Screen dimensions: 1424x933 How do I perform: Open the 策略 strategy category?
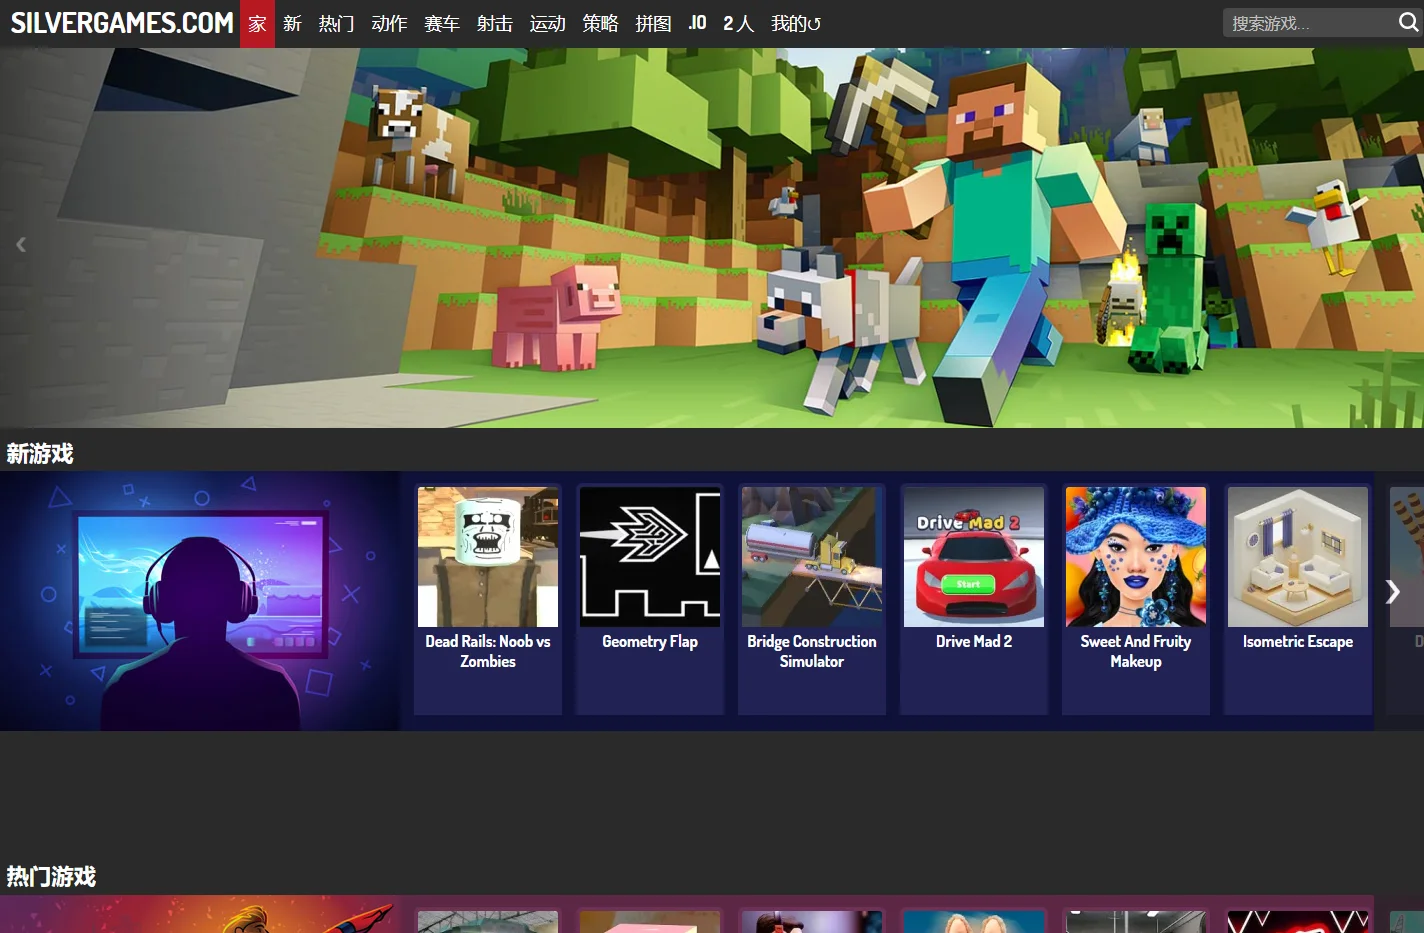(x=601, y=23)
